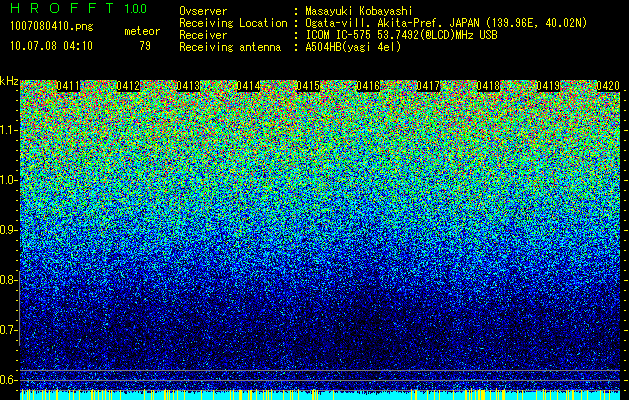This screenshot has height=400, width=629.
Task: Select the 0417 time label
Action: point(428,86)
